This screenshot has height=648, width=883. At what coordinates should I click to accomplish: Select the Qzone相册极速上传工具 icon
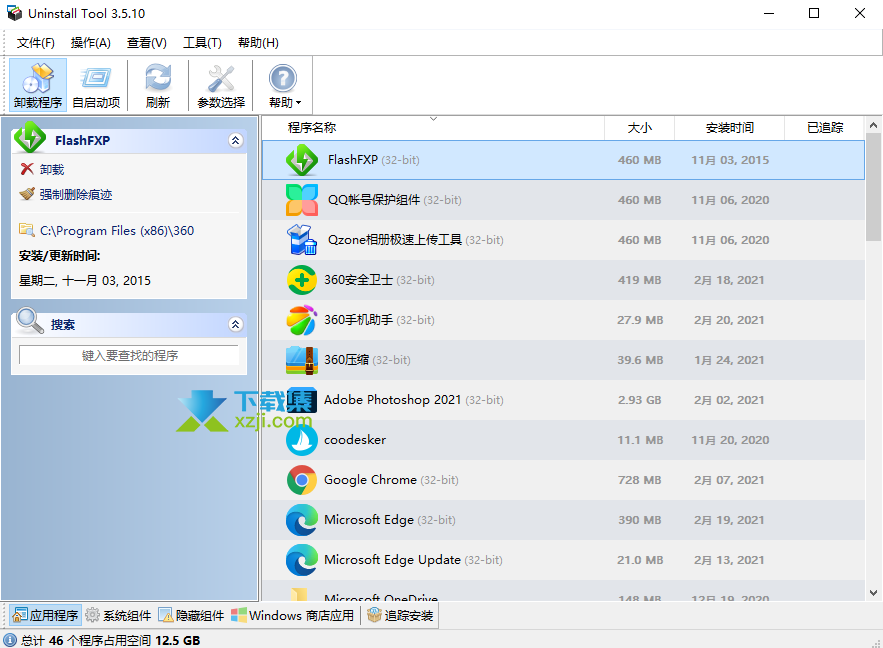[302, 240]
